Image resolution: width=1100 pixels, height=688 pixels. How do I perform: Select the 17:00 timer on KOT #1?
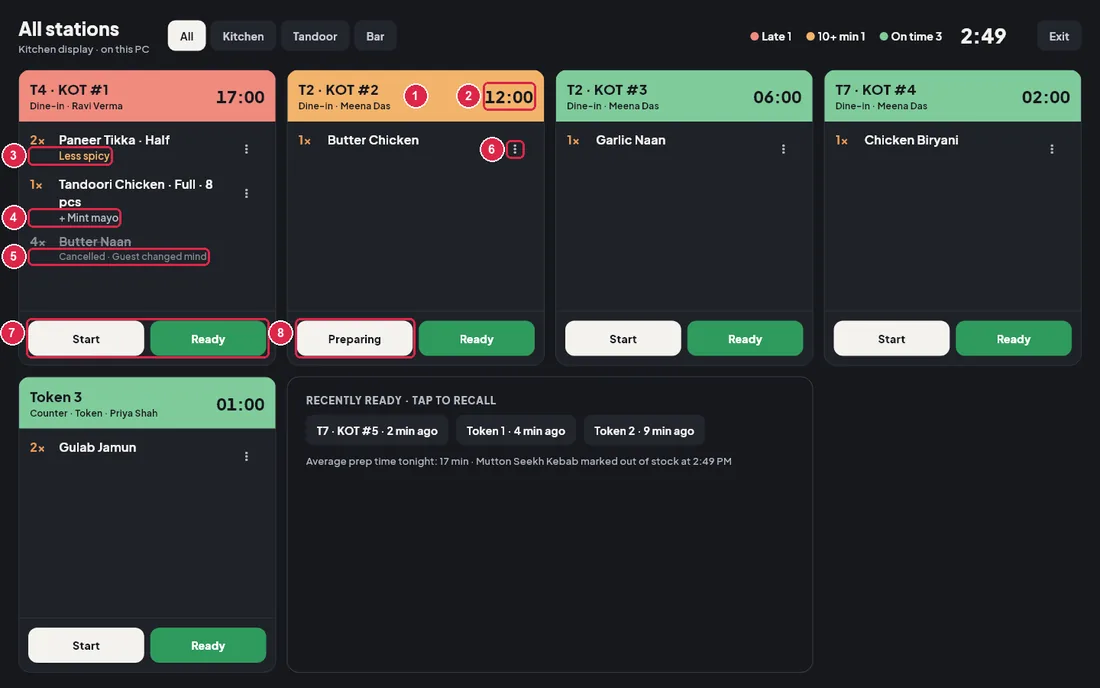(240, 97)
